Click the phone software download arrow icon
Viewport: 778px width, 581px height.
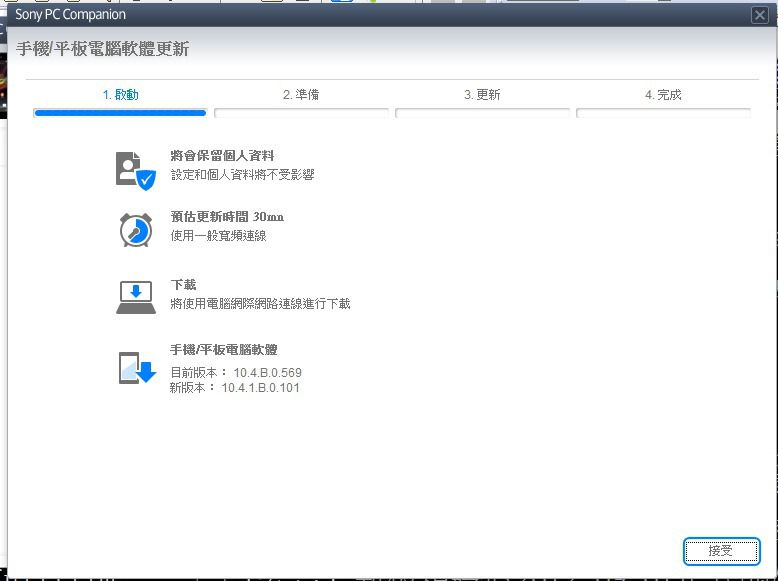click(137, 368)
